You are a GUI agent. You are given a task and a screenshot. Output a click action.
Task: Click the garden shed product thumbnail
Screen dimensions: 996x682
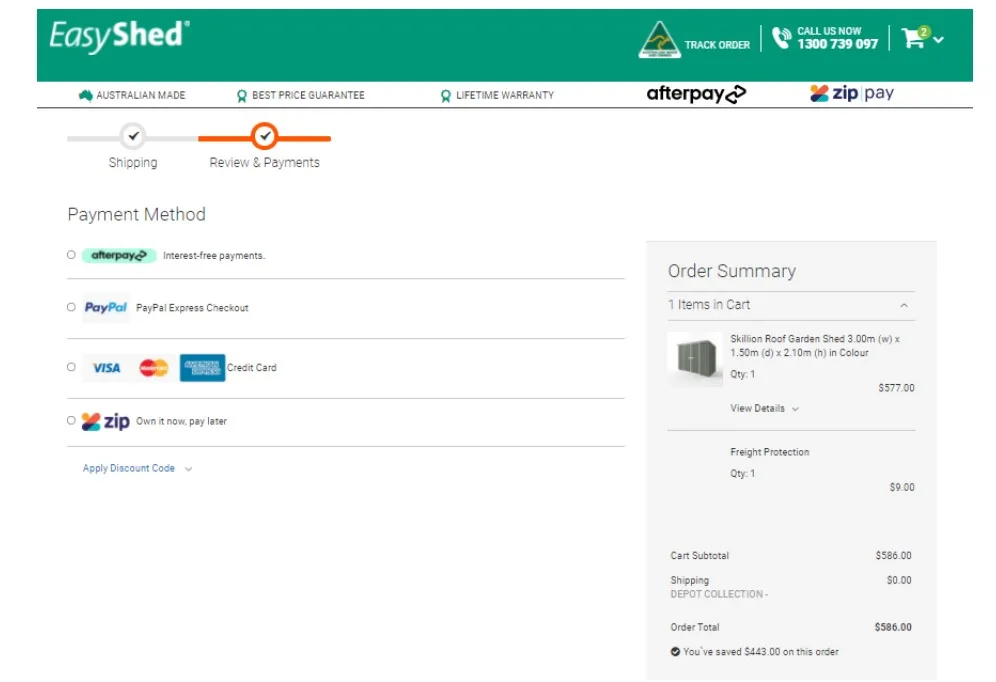(694, 359)
